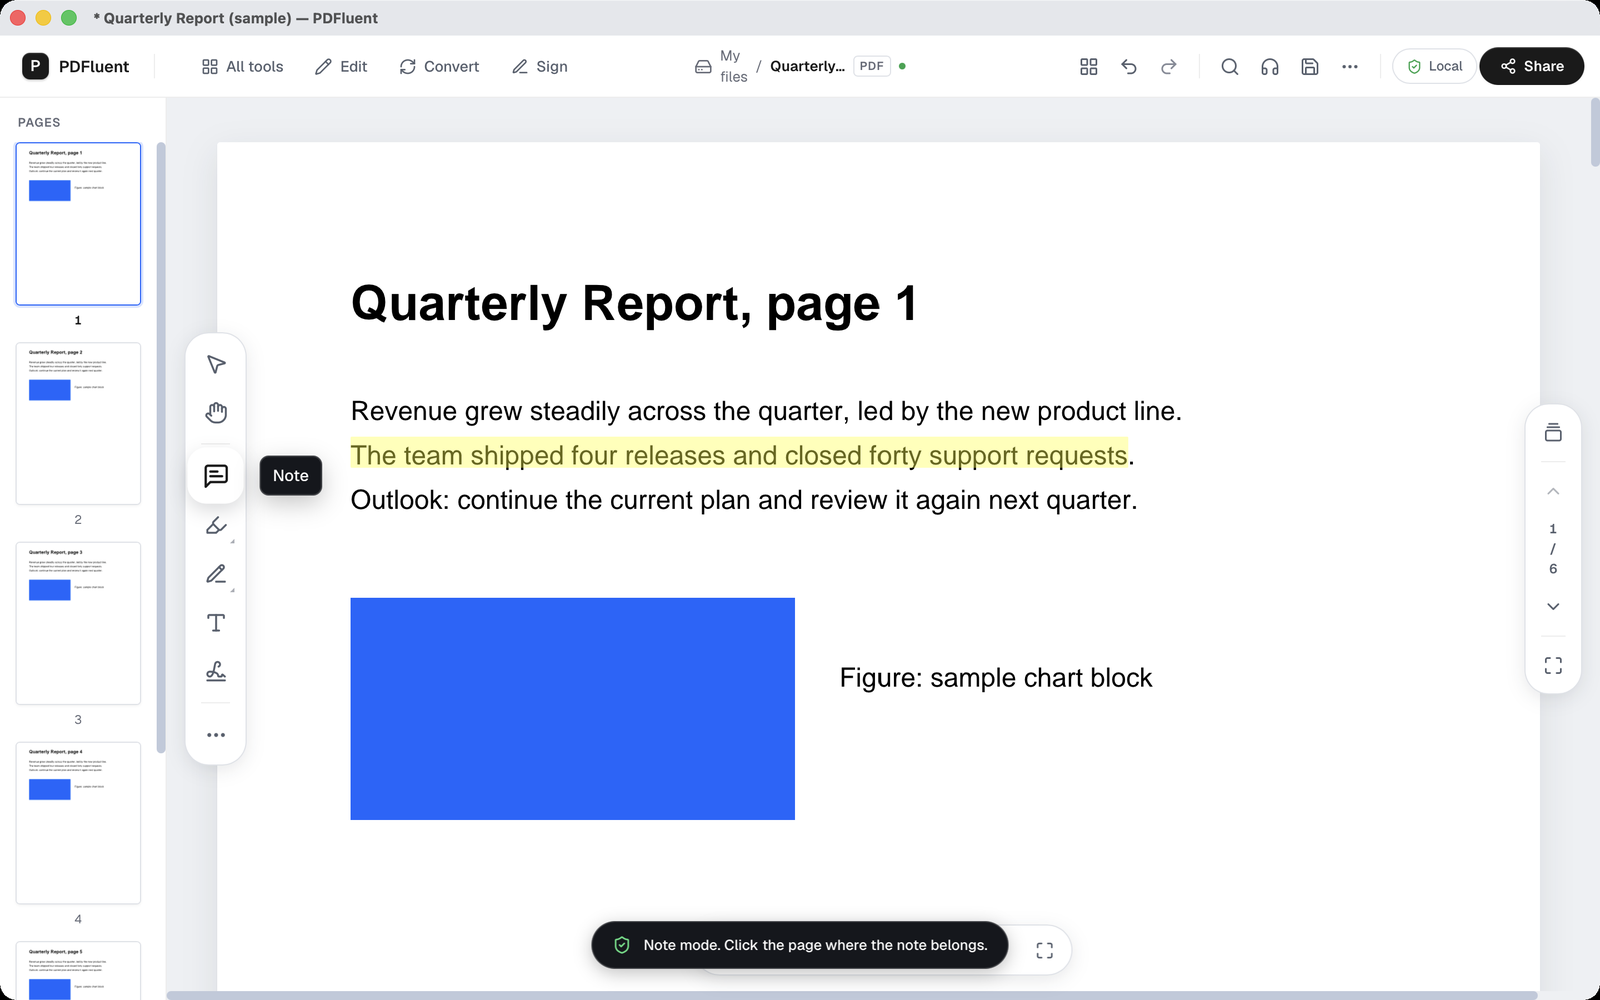Open the grid view icon in top bar
The height and width of the screenshot is (1000, 1600).
coord(1089,66)
